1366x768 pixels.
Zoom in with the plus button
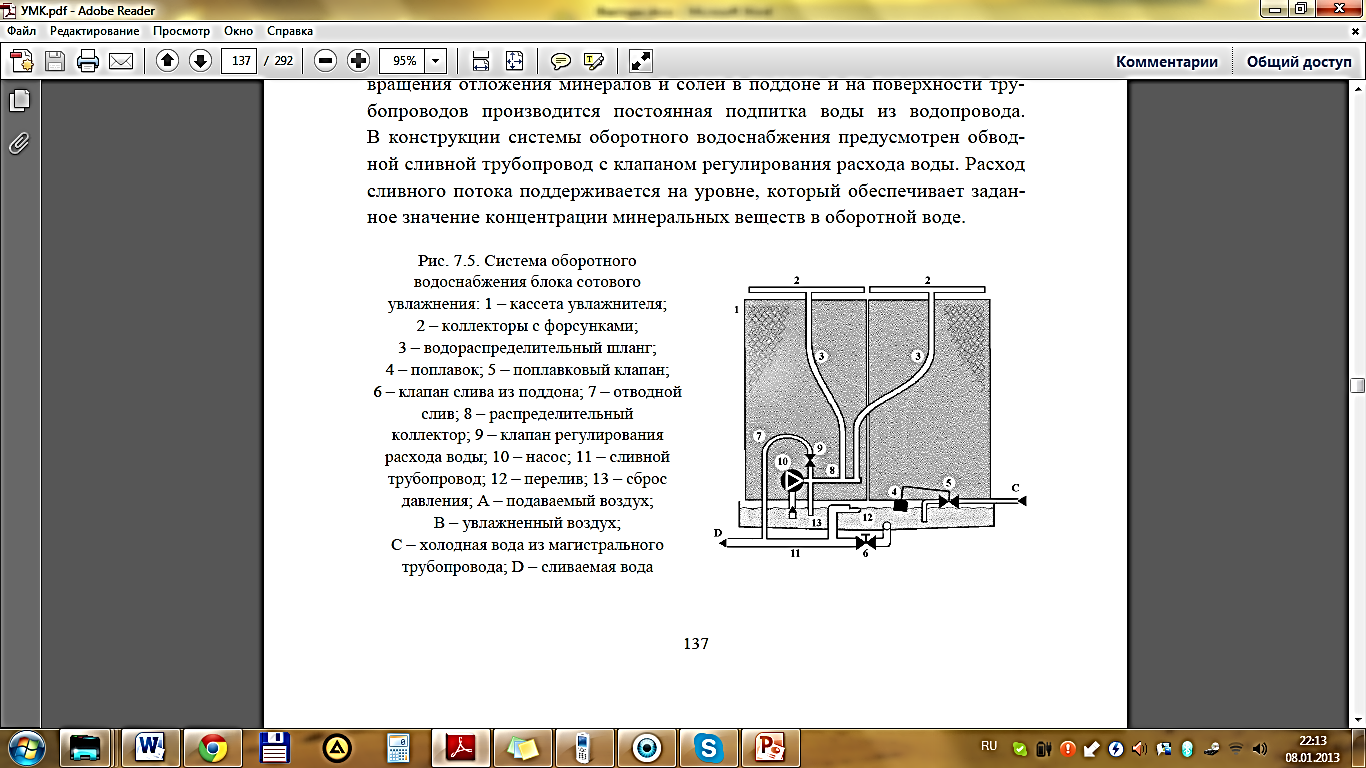(x=358, y=61)
